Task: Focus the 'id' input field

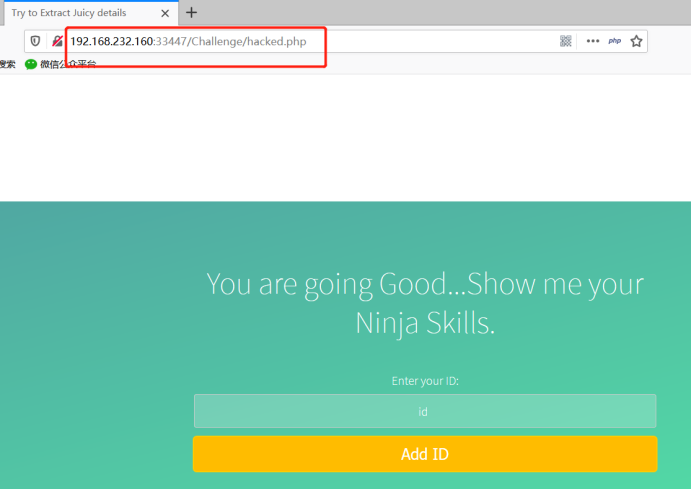Action: click(425, 411)
